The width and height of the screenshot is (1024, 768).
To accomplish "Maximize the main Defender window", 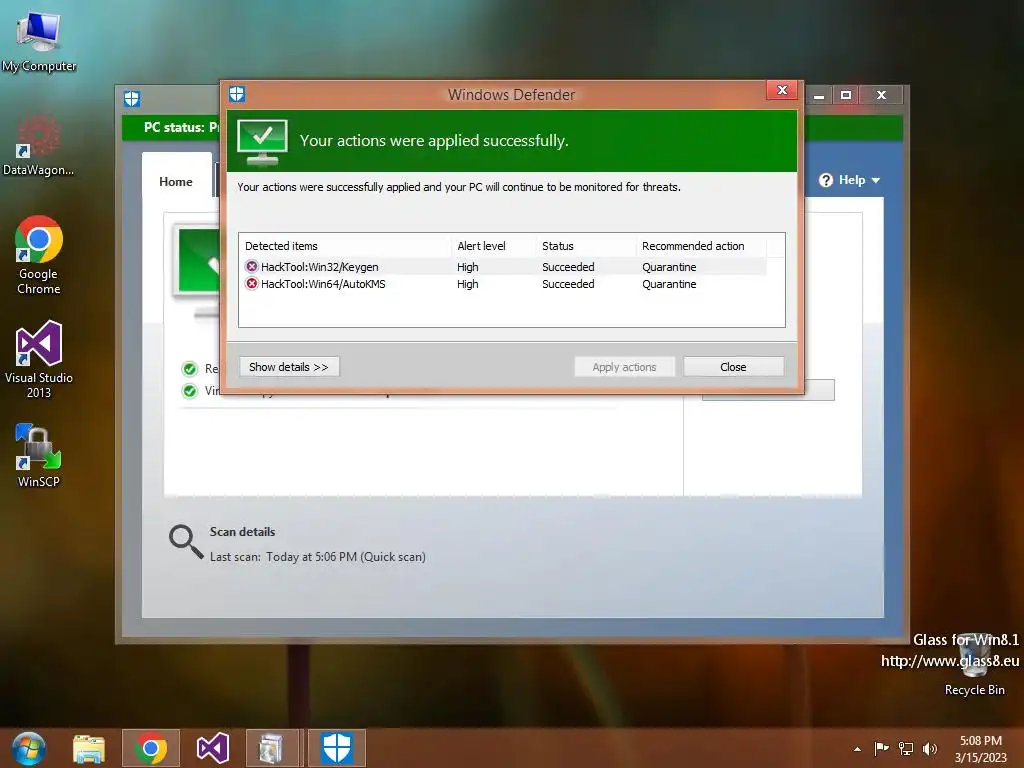I will click(x=846, y=95).
